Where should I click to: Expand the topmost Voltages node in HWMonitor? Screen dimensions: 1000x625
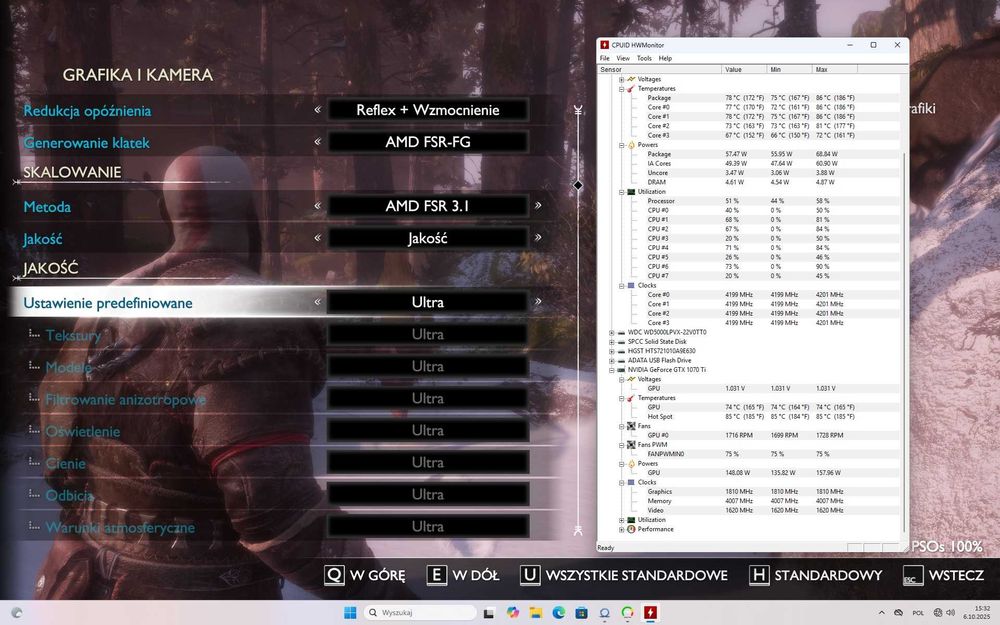(621, 79)
